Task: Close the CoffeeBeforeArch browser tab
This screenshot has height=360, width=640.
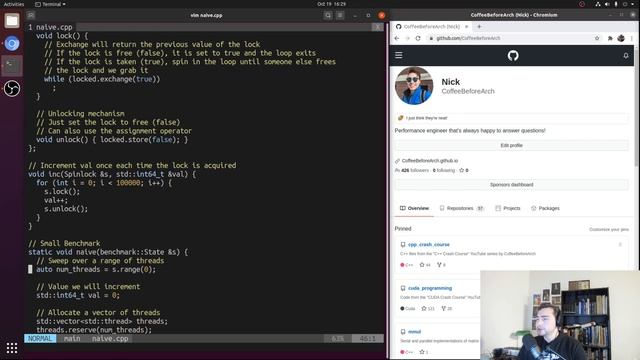Action: 467,27
